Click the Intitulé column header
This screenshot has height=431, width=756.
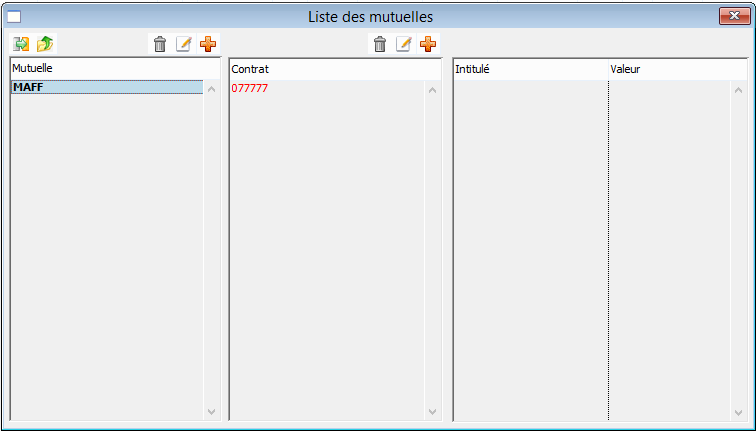click(531, 69)
